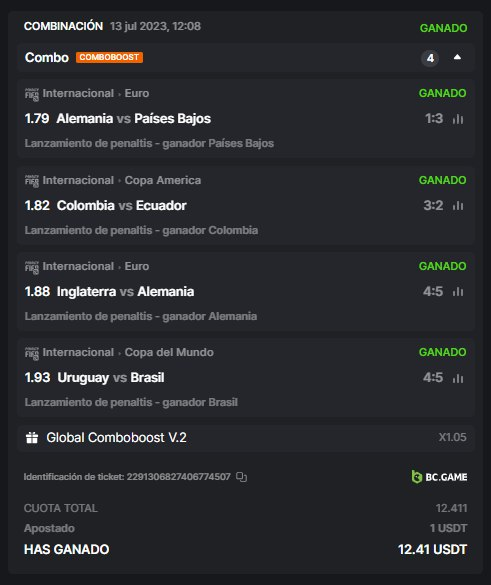Click the orange COMBOBOOST badge
The width and height of the screenshot is (491, 585).
pyautogui.click(x=109, y=57)
